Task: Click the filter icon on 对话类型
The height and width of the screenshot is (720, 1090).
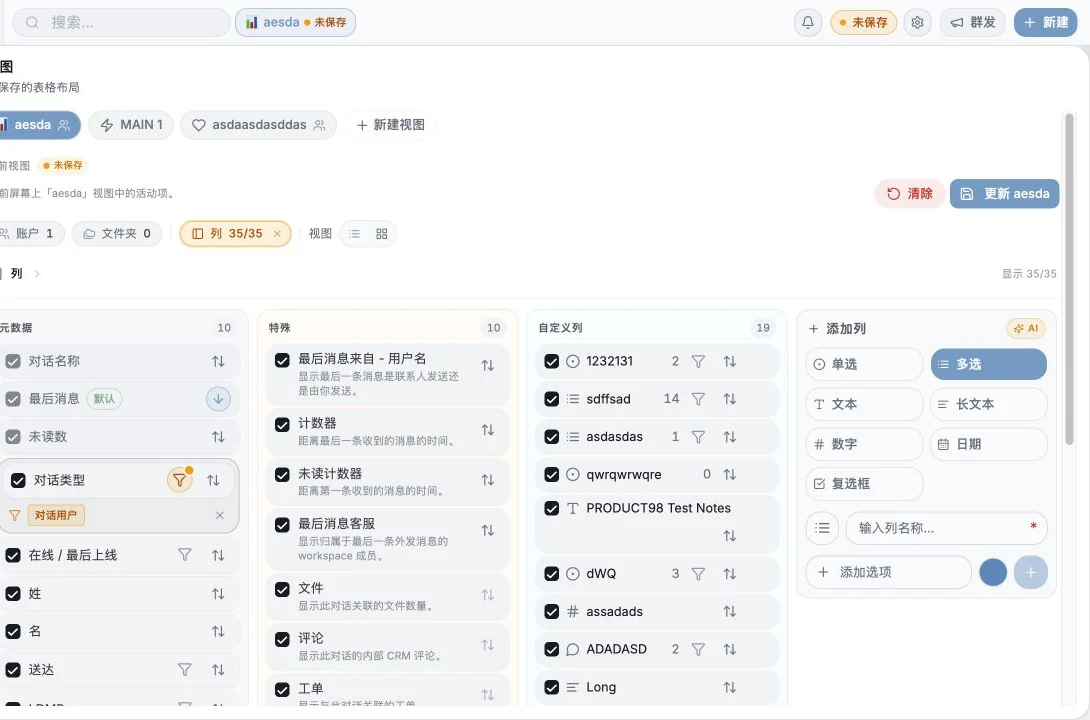Action: point(179,480)
